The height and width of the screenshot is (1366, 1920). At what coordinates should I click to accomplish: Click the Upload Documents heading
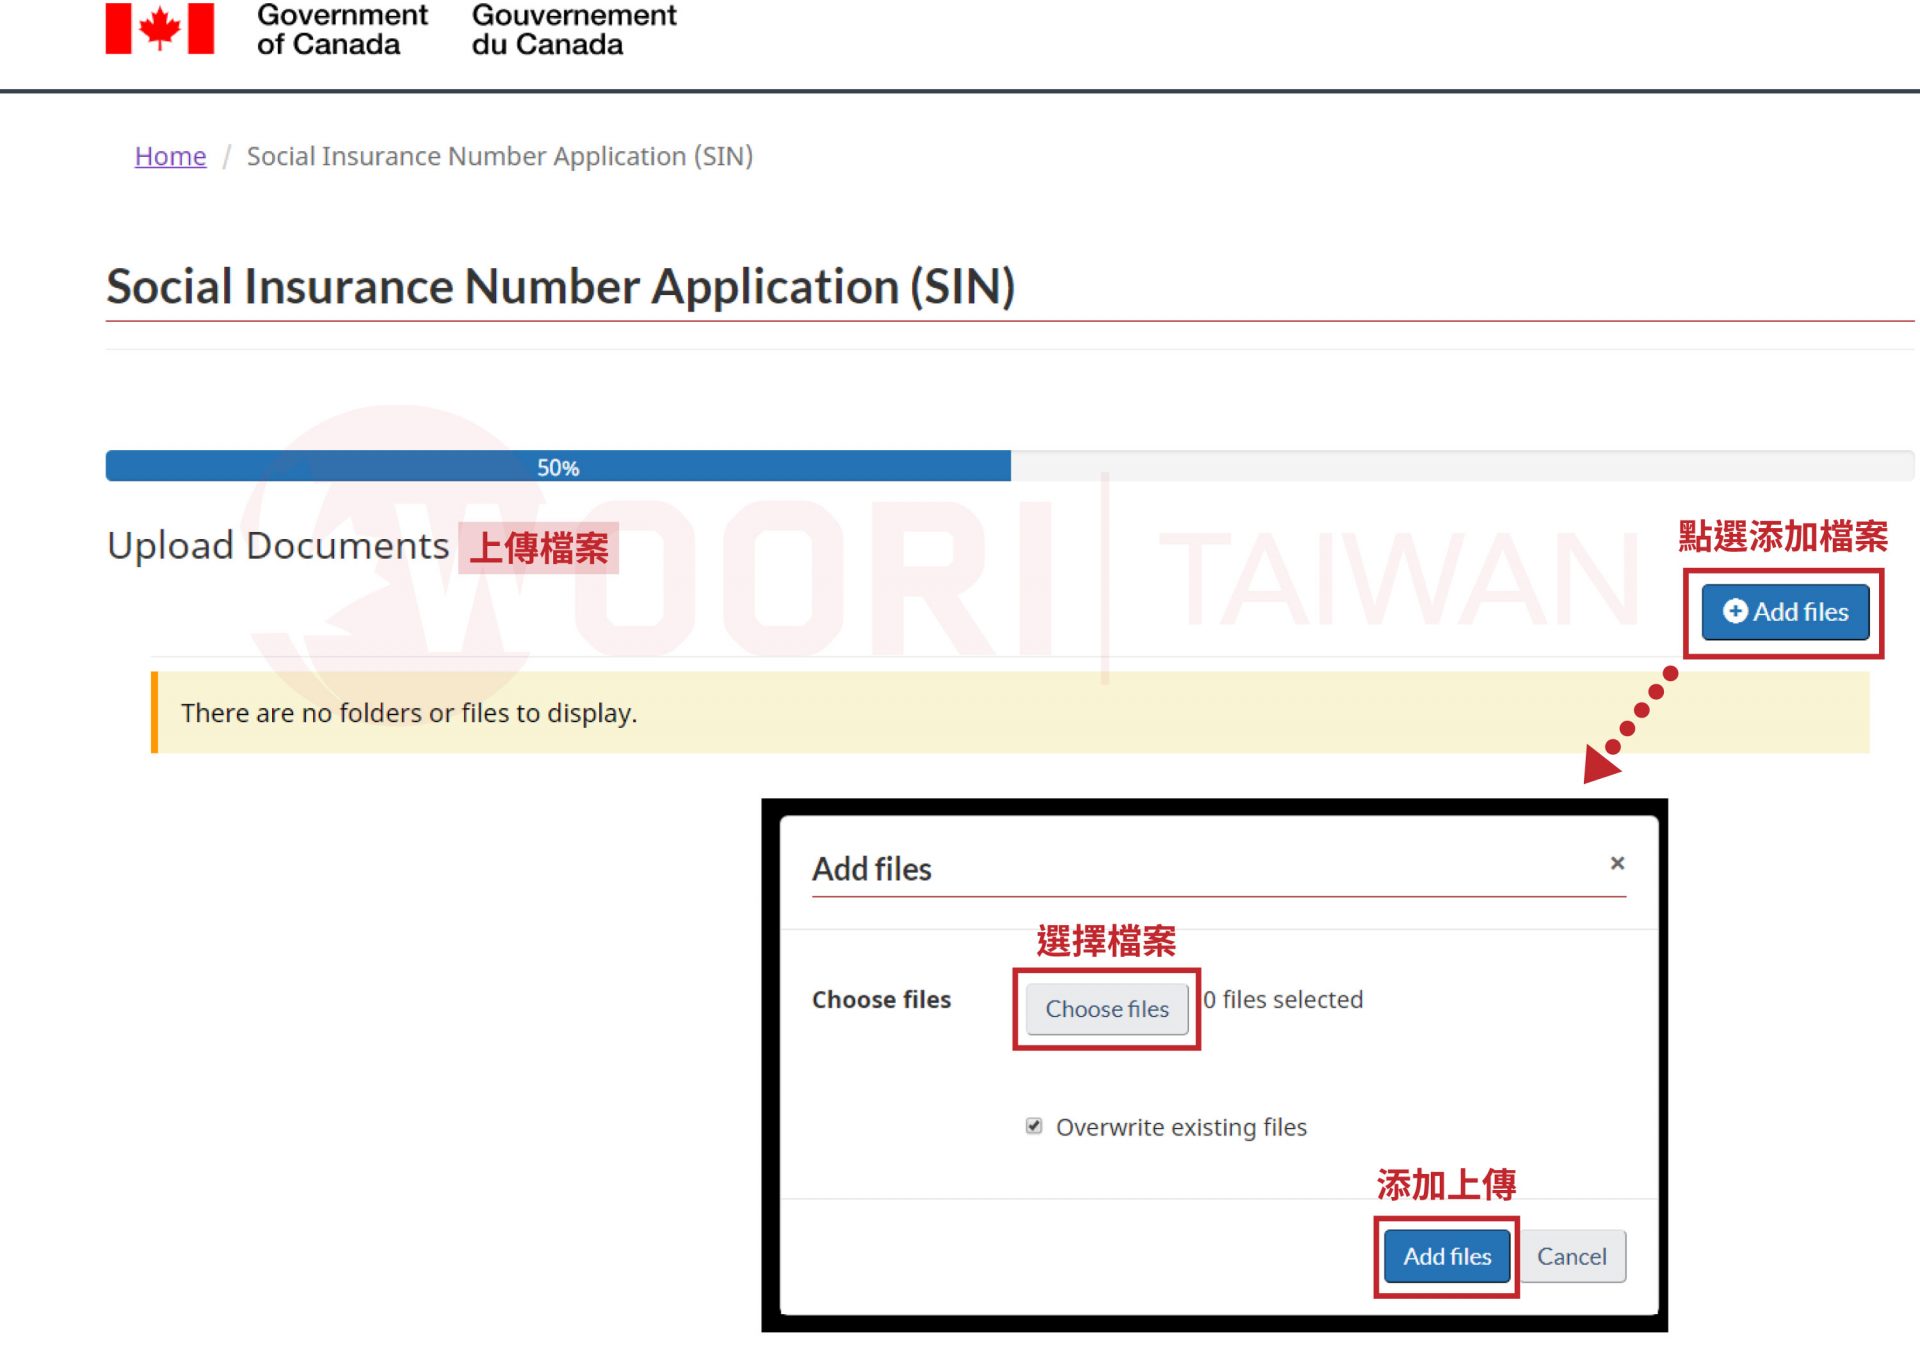click(x=278, y=545)
